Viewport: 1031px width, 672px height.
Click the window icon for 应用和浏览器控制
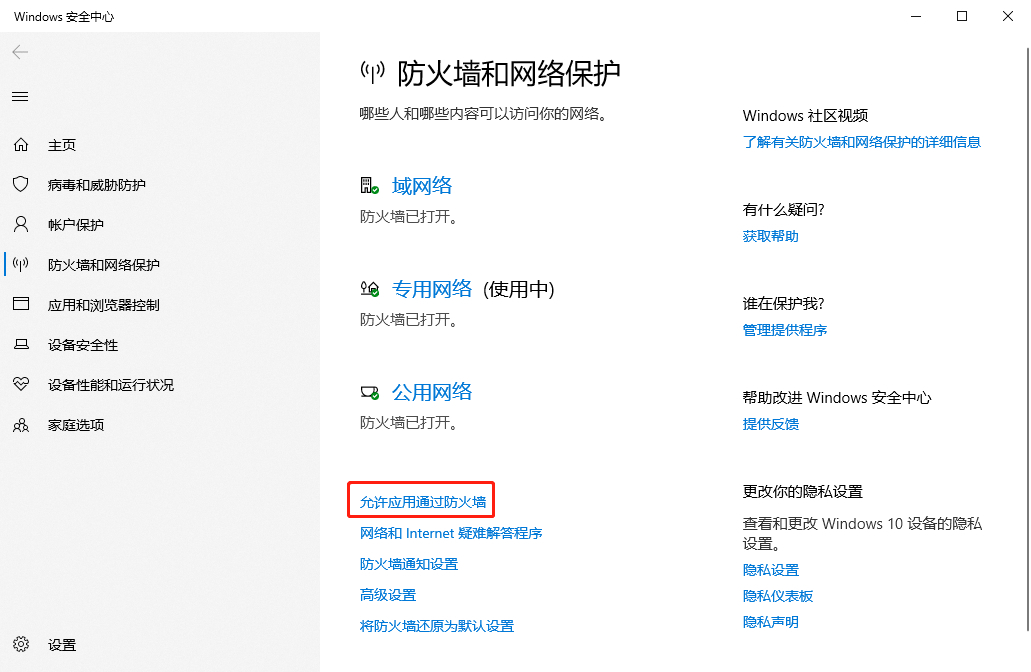pos(21,304)
